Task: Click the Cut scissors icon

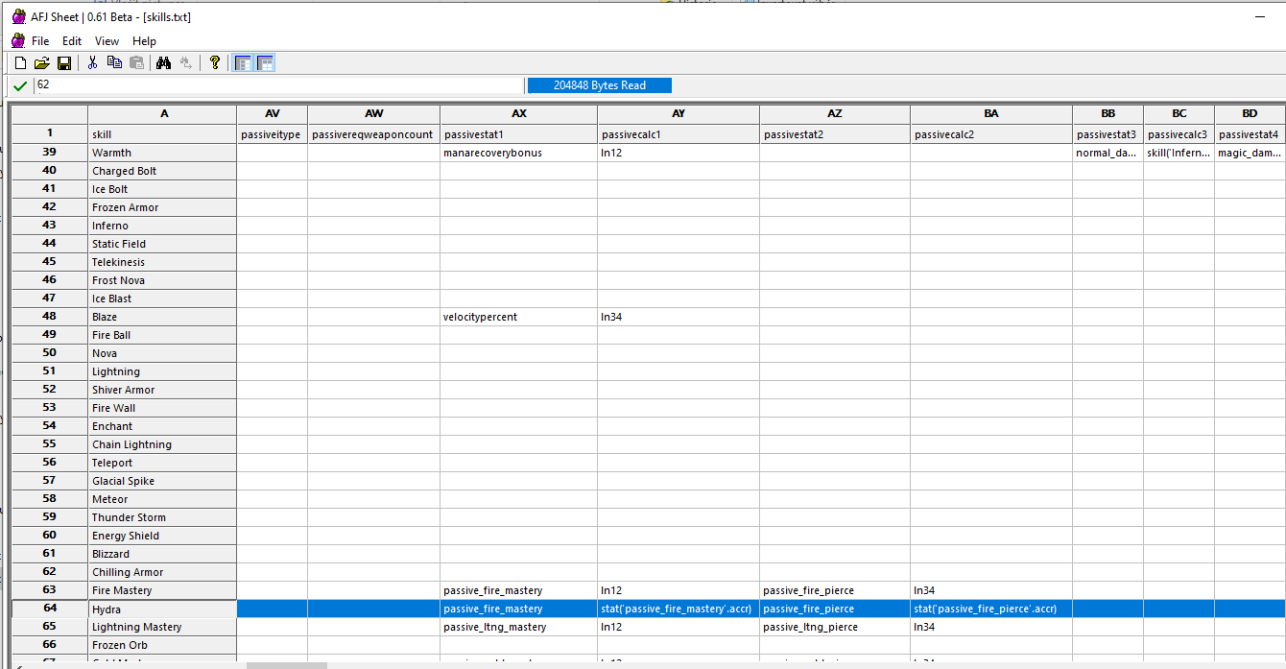Action: pos(92,63)
